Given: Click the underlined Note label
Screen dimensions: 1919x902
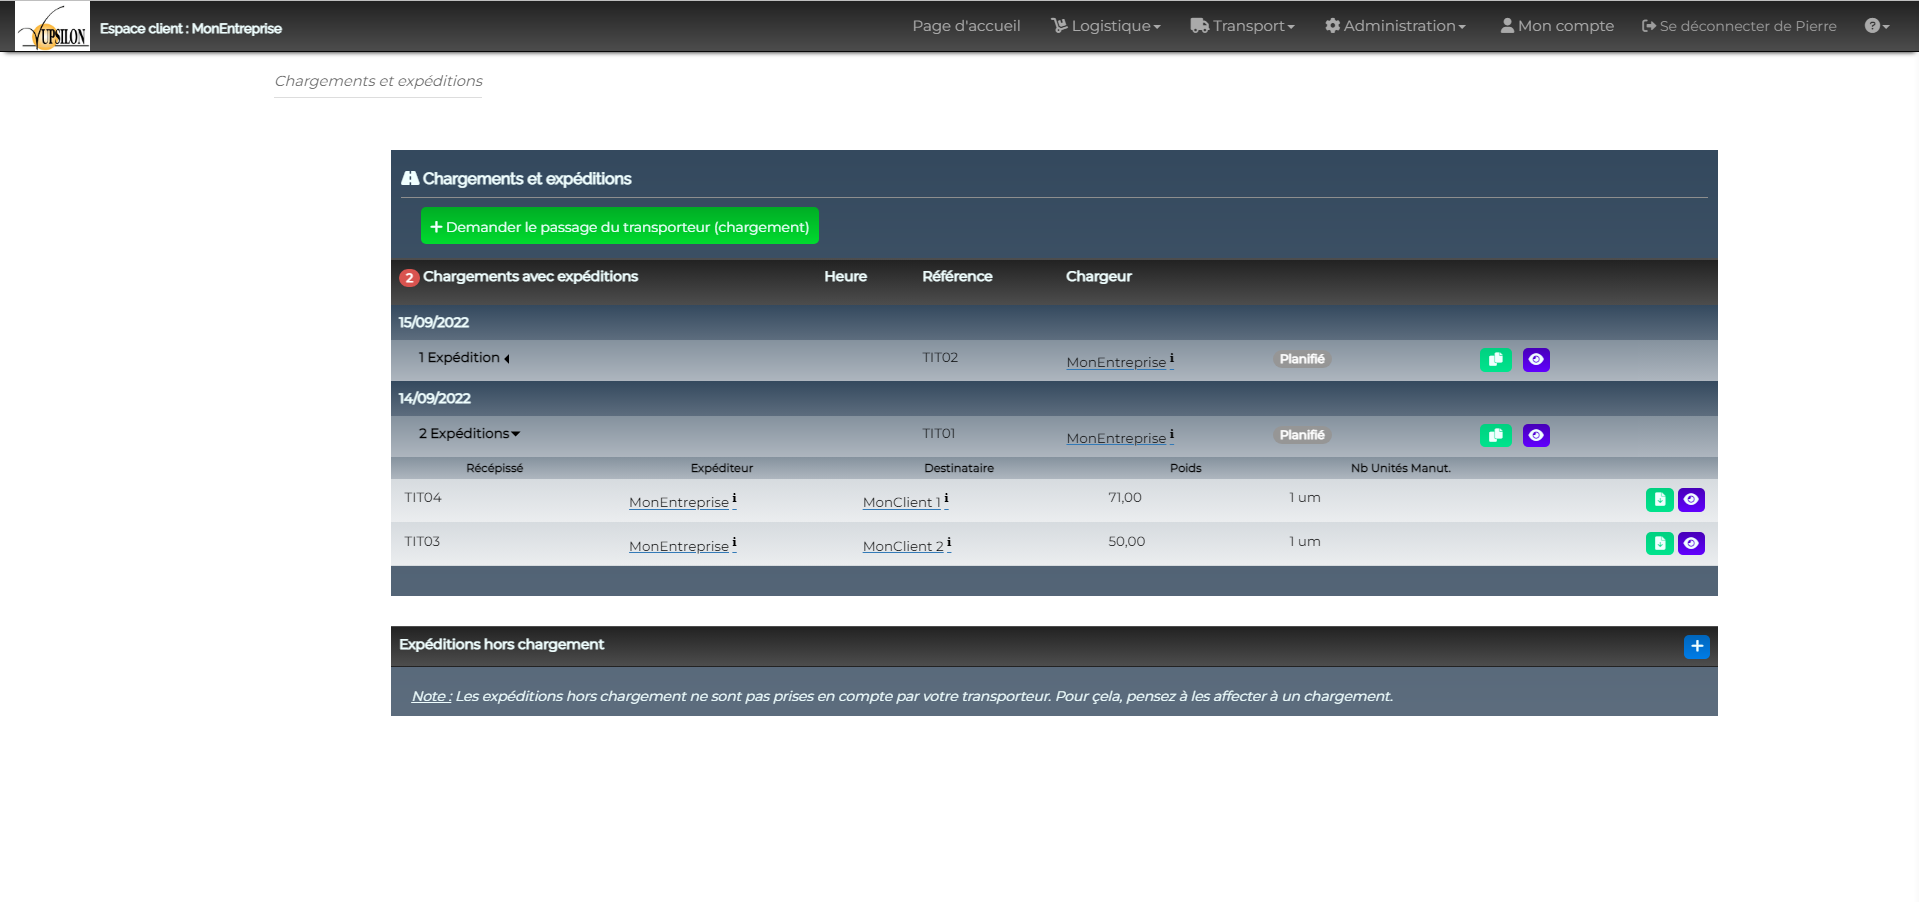Looking at the screenshot, I should [x=431, y=696].
